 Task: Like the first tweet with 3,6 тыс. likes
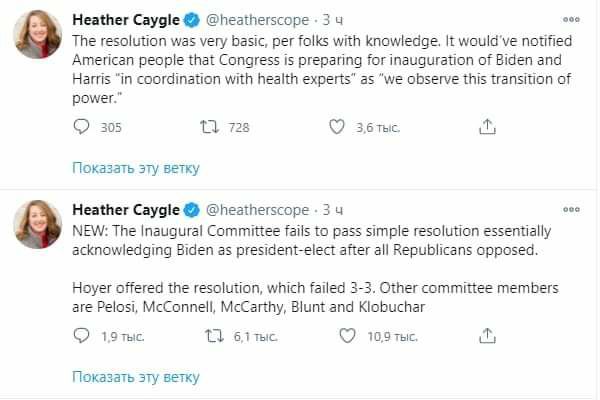pos(339,126)
